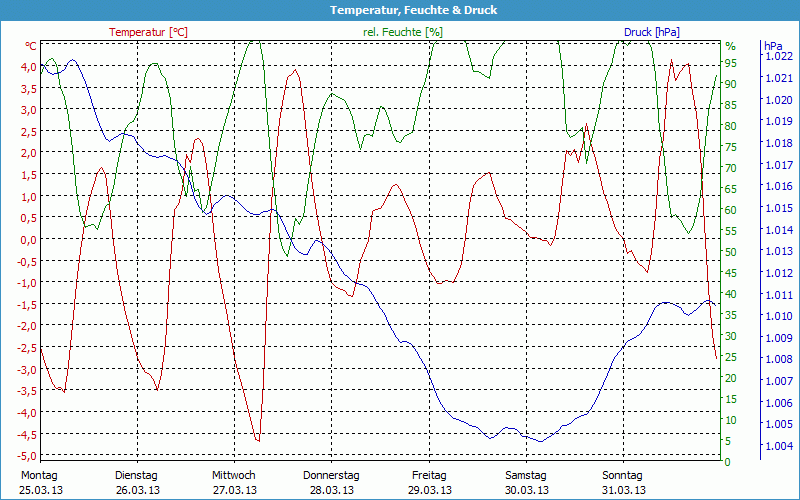The image size is (800, 500).
Task: Click the '95' humidity axis value
Action: (731, 63)
